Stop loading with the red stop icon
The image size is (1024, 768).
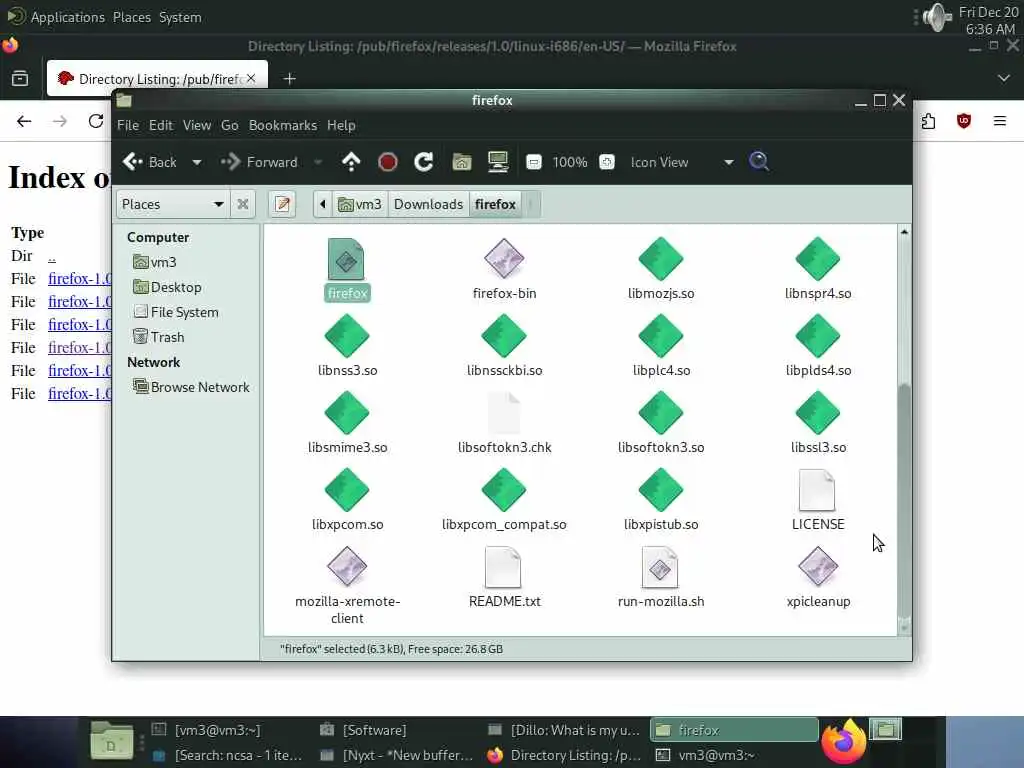387,162
